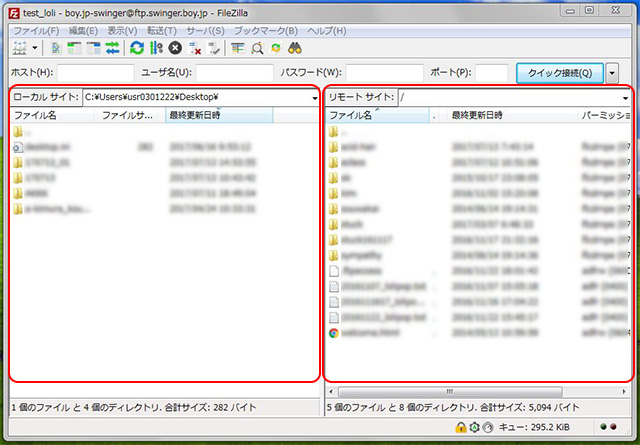640x445 pixels.
Task: Focus the ホスト(H) input field
Action: coord(96,73)
